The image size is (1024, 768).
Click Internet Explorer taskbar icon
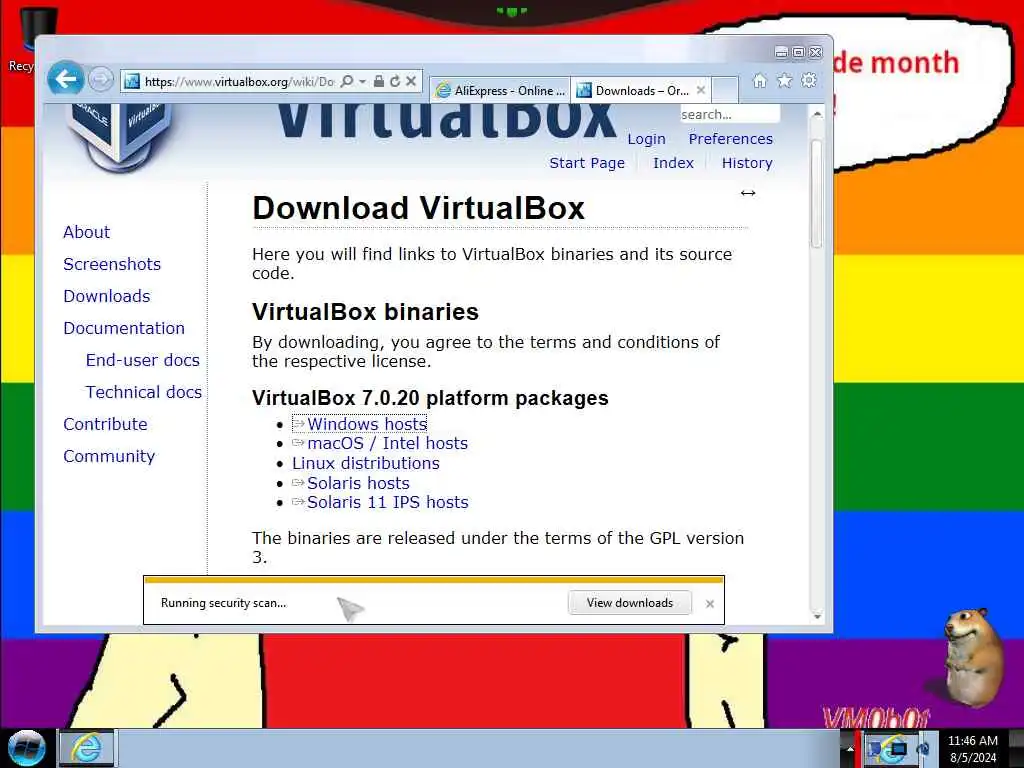tap(87, 748)
